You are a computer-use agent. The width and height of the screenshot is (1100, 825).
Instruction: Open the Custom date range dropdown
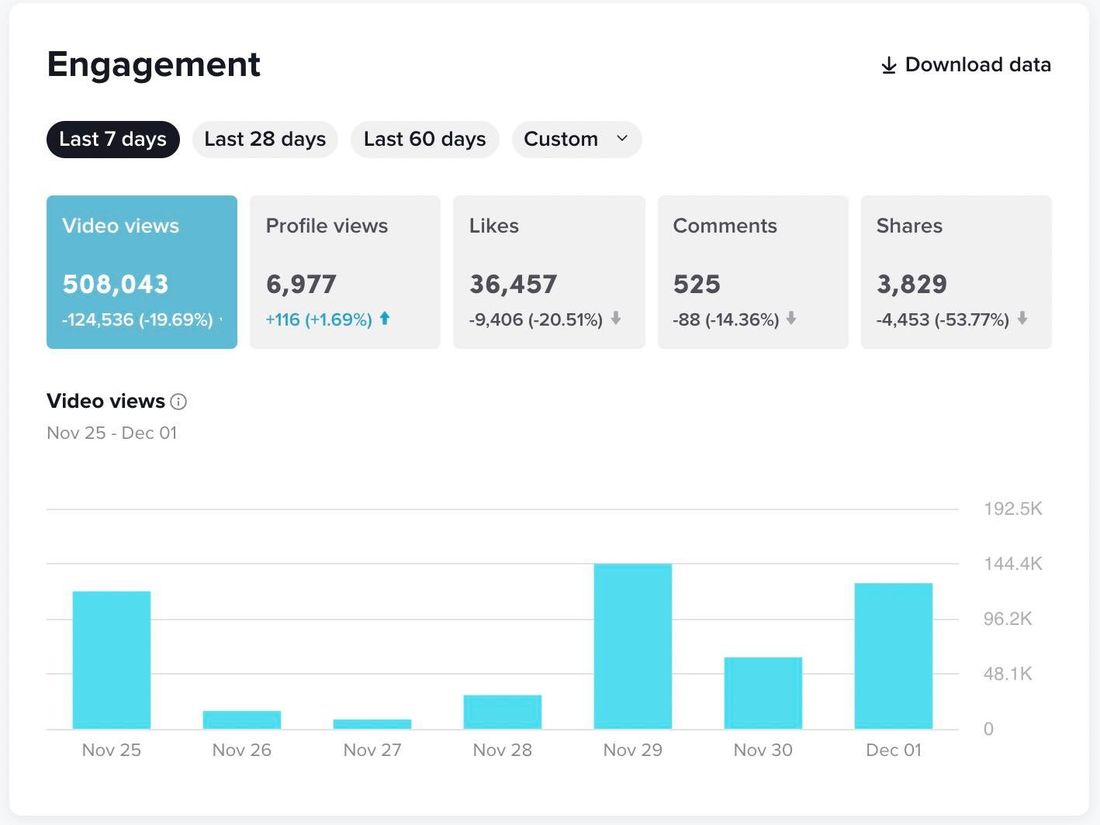pos(576,139)
